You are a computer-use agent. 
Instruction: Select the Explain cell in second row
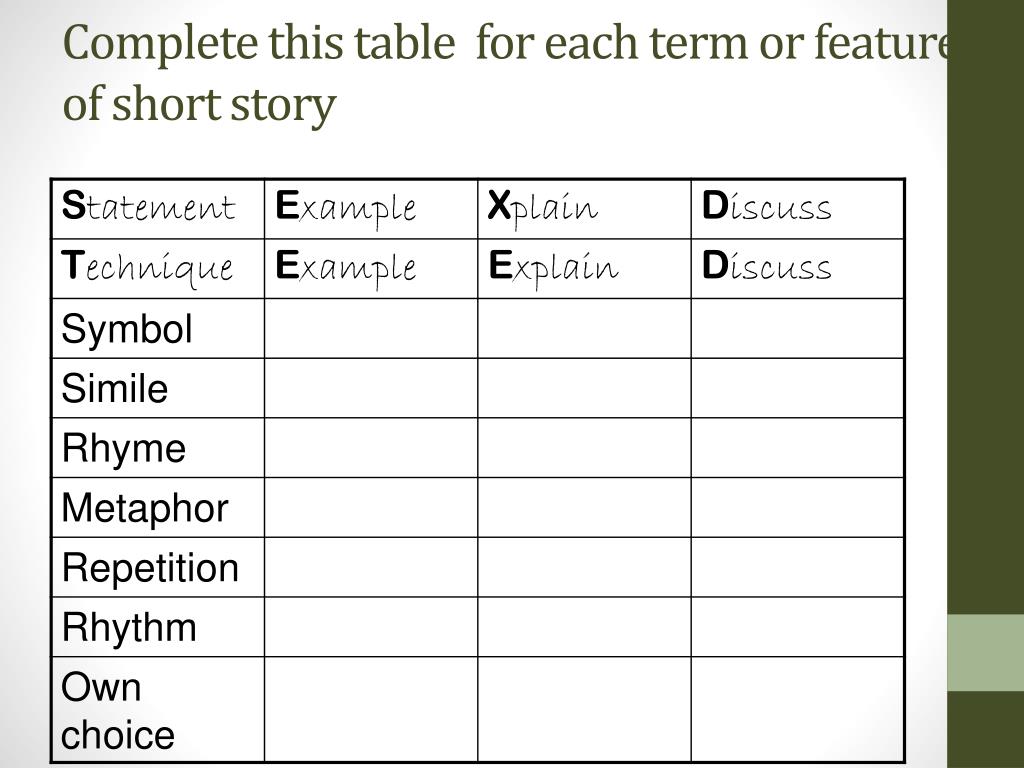(x=584, y=269)
